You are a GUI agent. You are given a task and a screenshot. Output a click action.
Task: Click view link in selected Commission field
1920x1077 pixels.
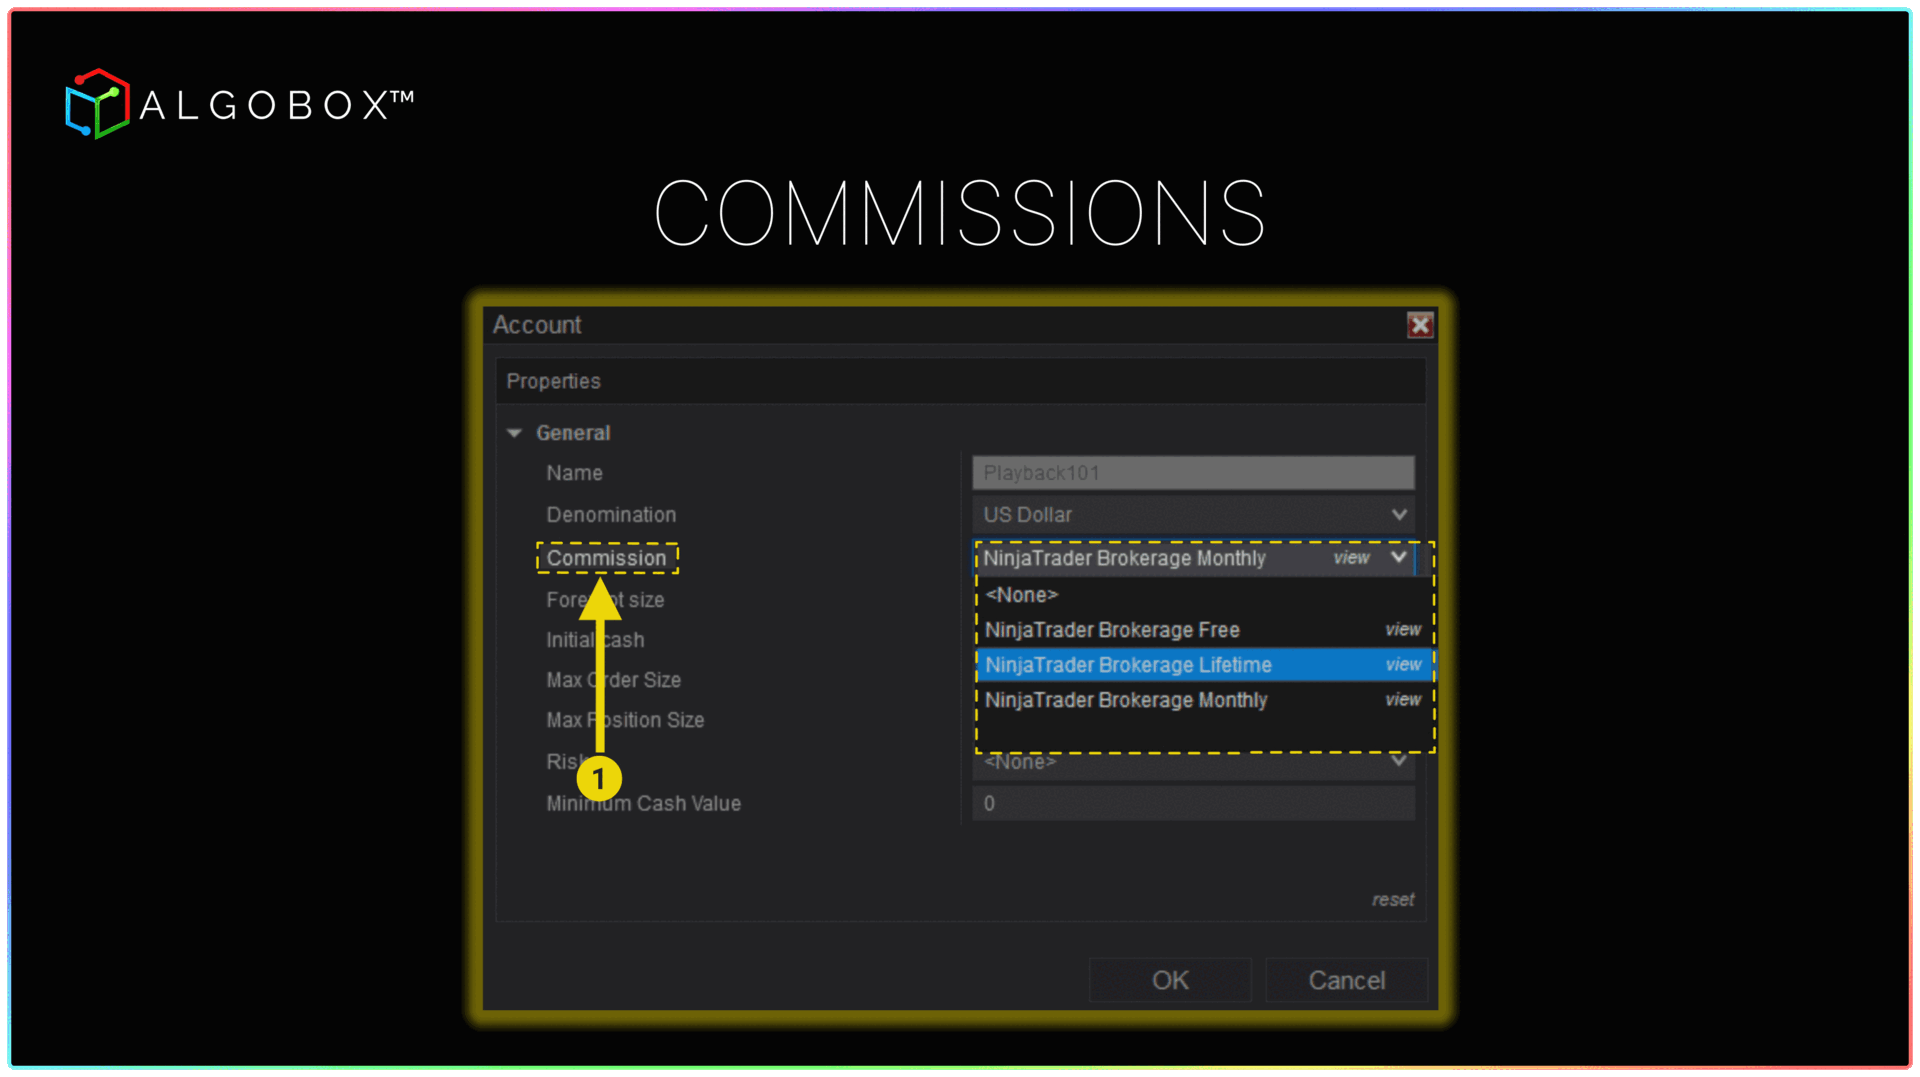(x=1351, y=558)
